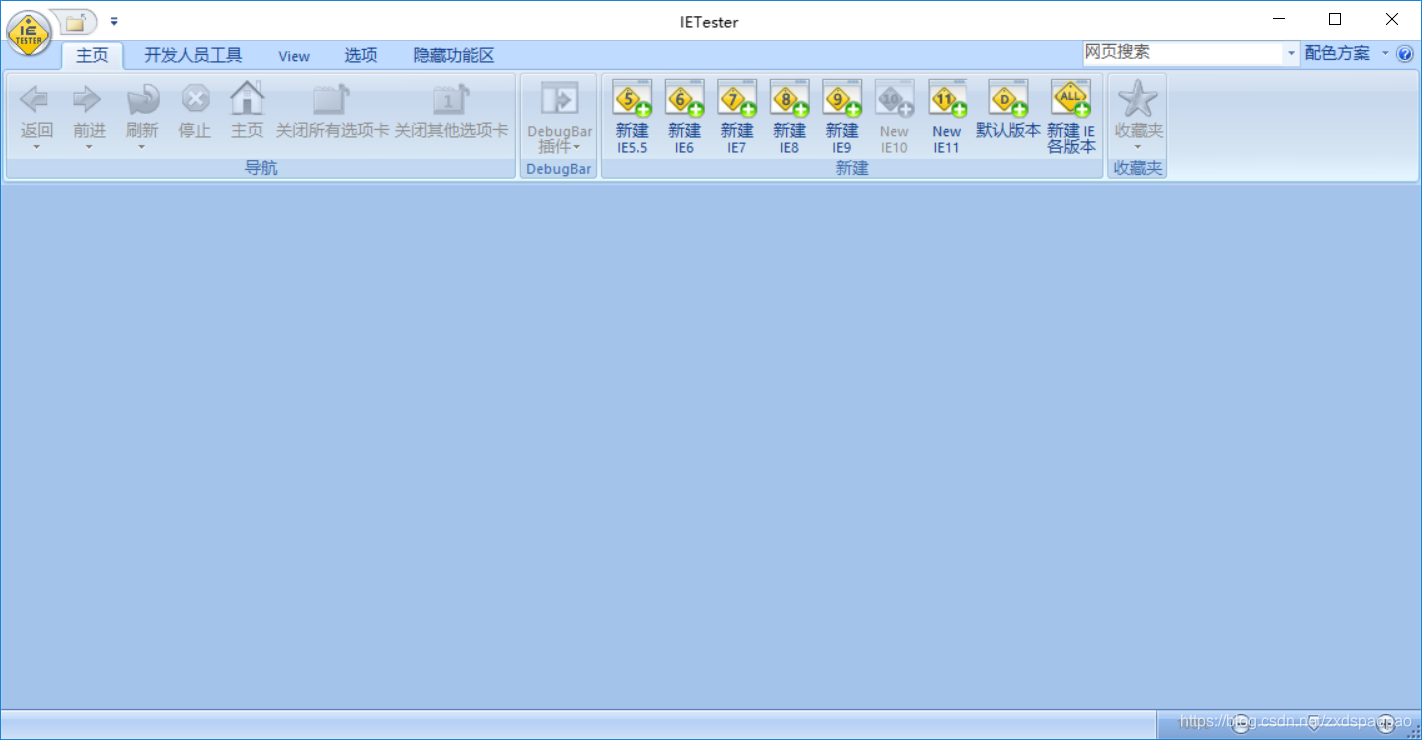Click the 刷新 refresh icon
The width and height of the screenshot is (1422, 740).
[x=142, y=99]
